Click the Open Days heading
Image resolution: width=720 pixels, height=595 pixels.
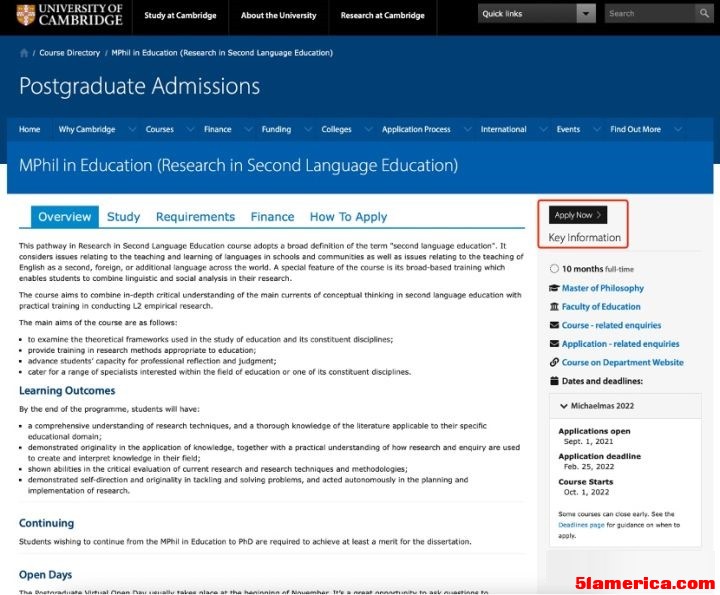(x=45, y=575)
